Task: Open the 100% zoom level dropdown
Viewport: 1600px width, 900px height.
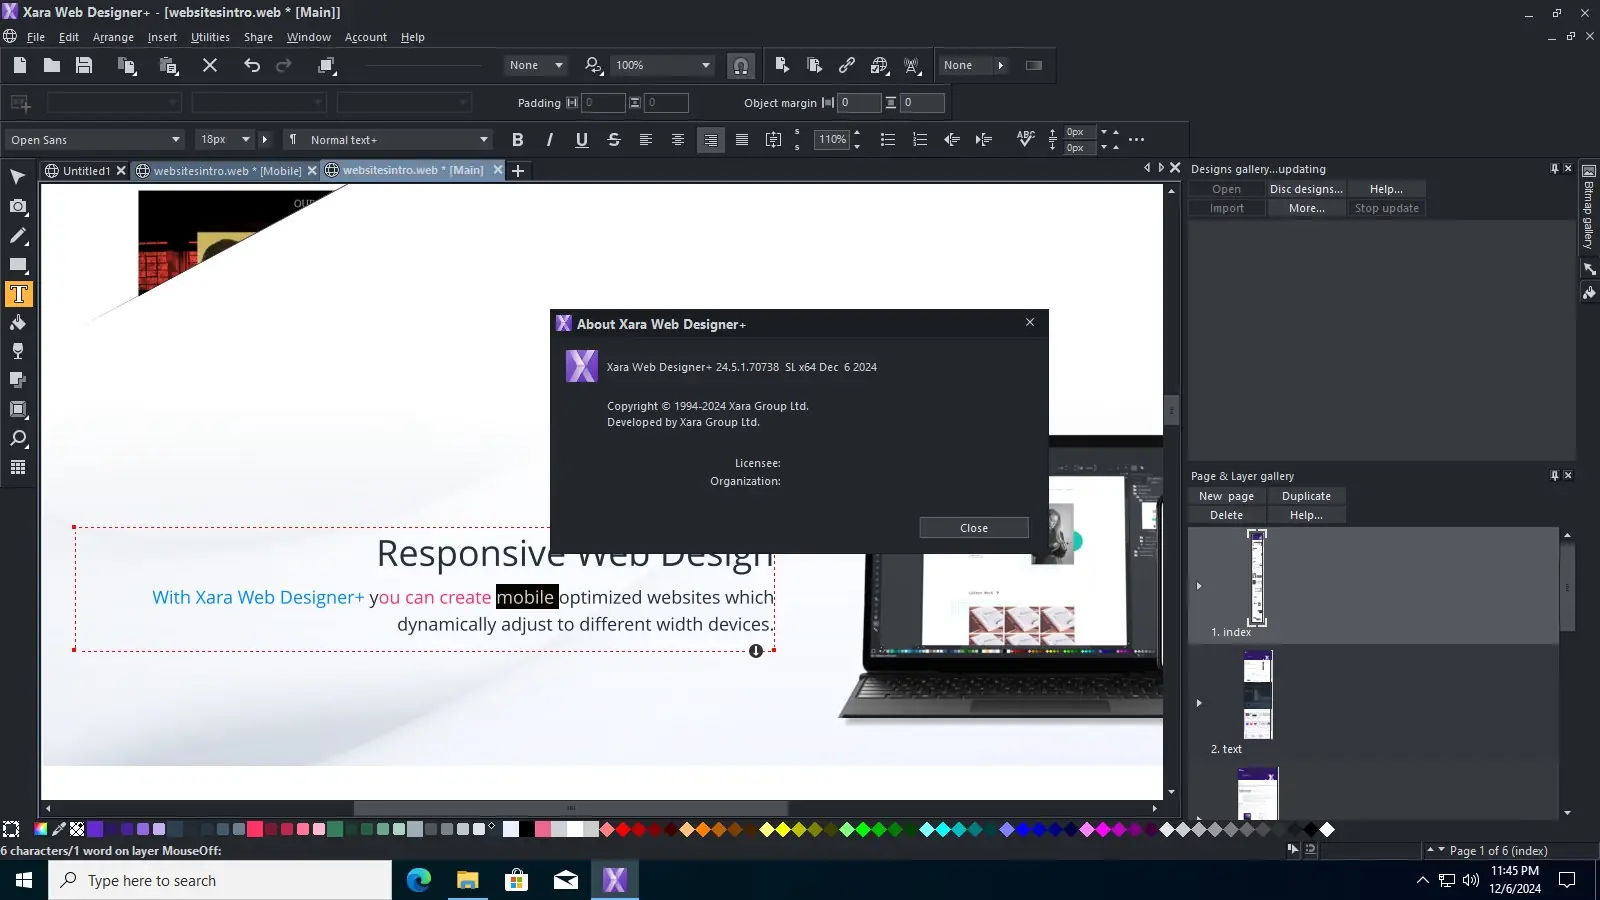Action: click(x=706, y=65)
